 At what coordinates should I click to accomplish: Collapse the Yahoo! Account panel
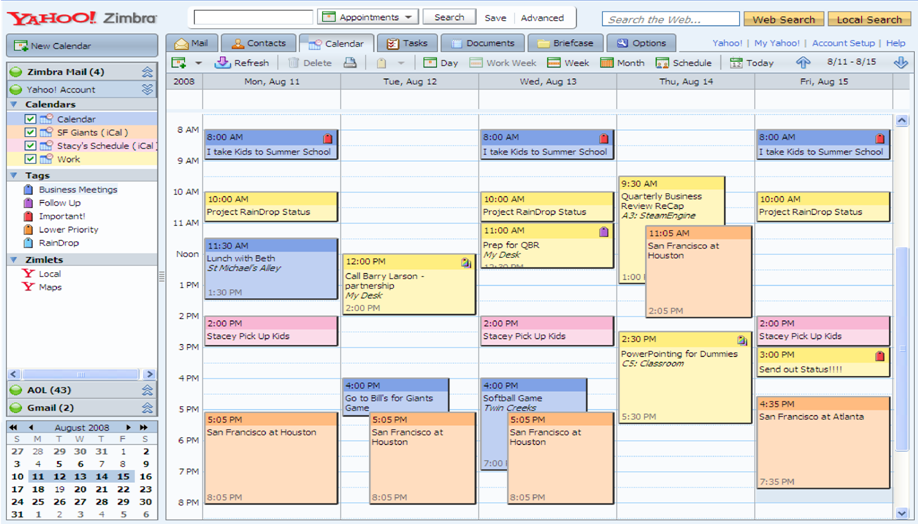147,89
